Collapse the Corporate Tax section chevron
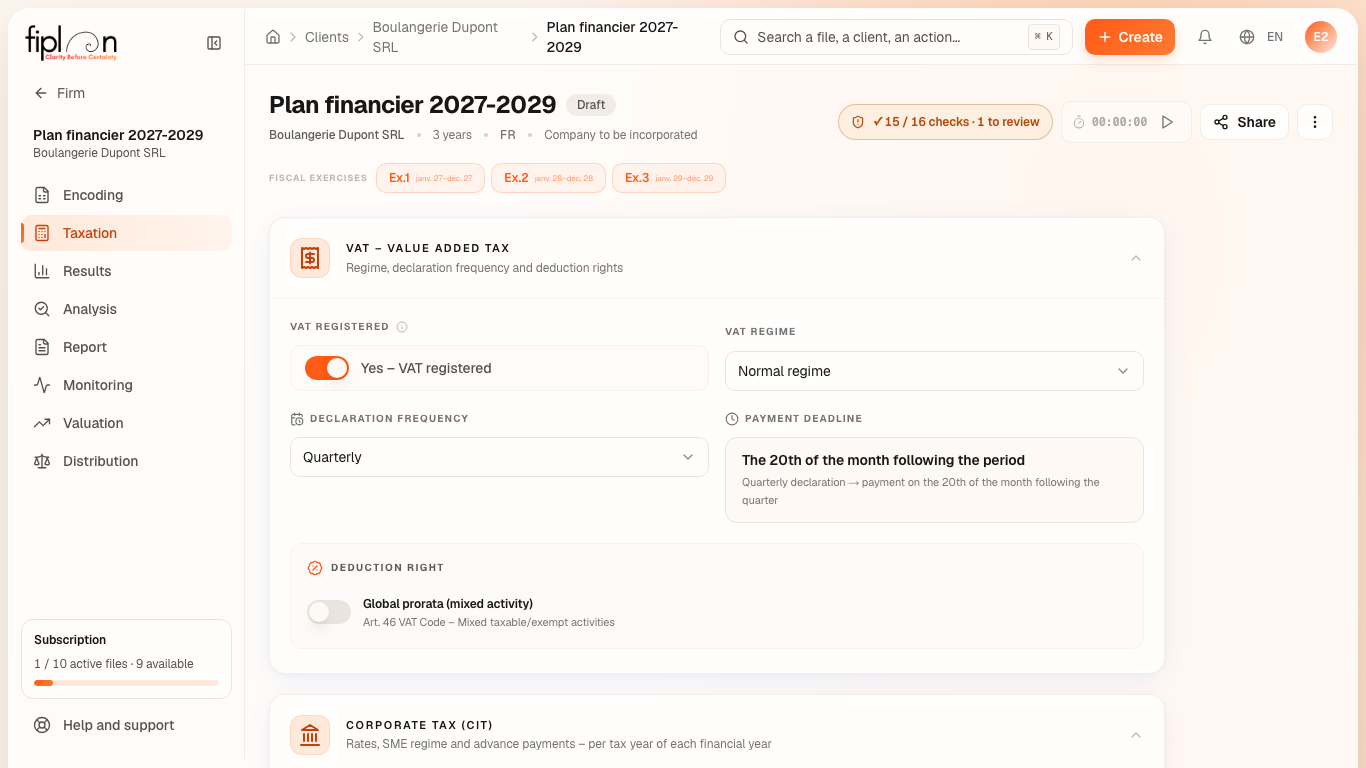This screenshot has height=768, width=1366. pos(1136,735)
